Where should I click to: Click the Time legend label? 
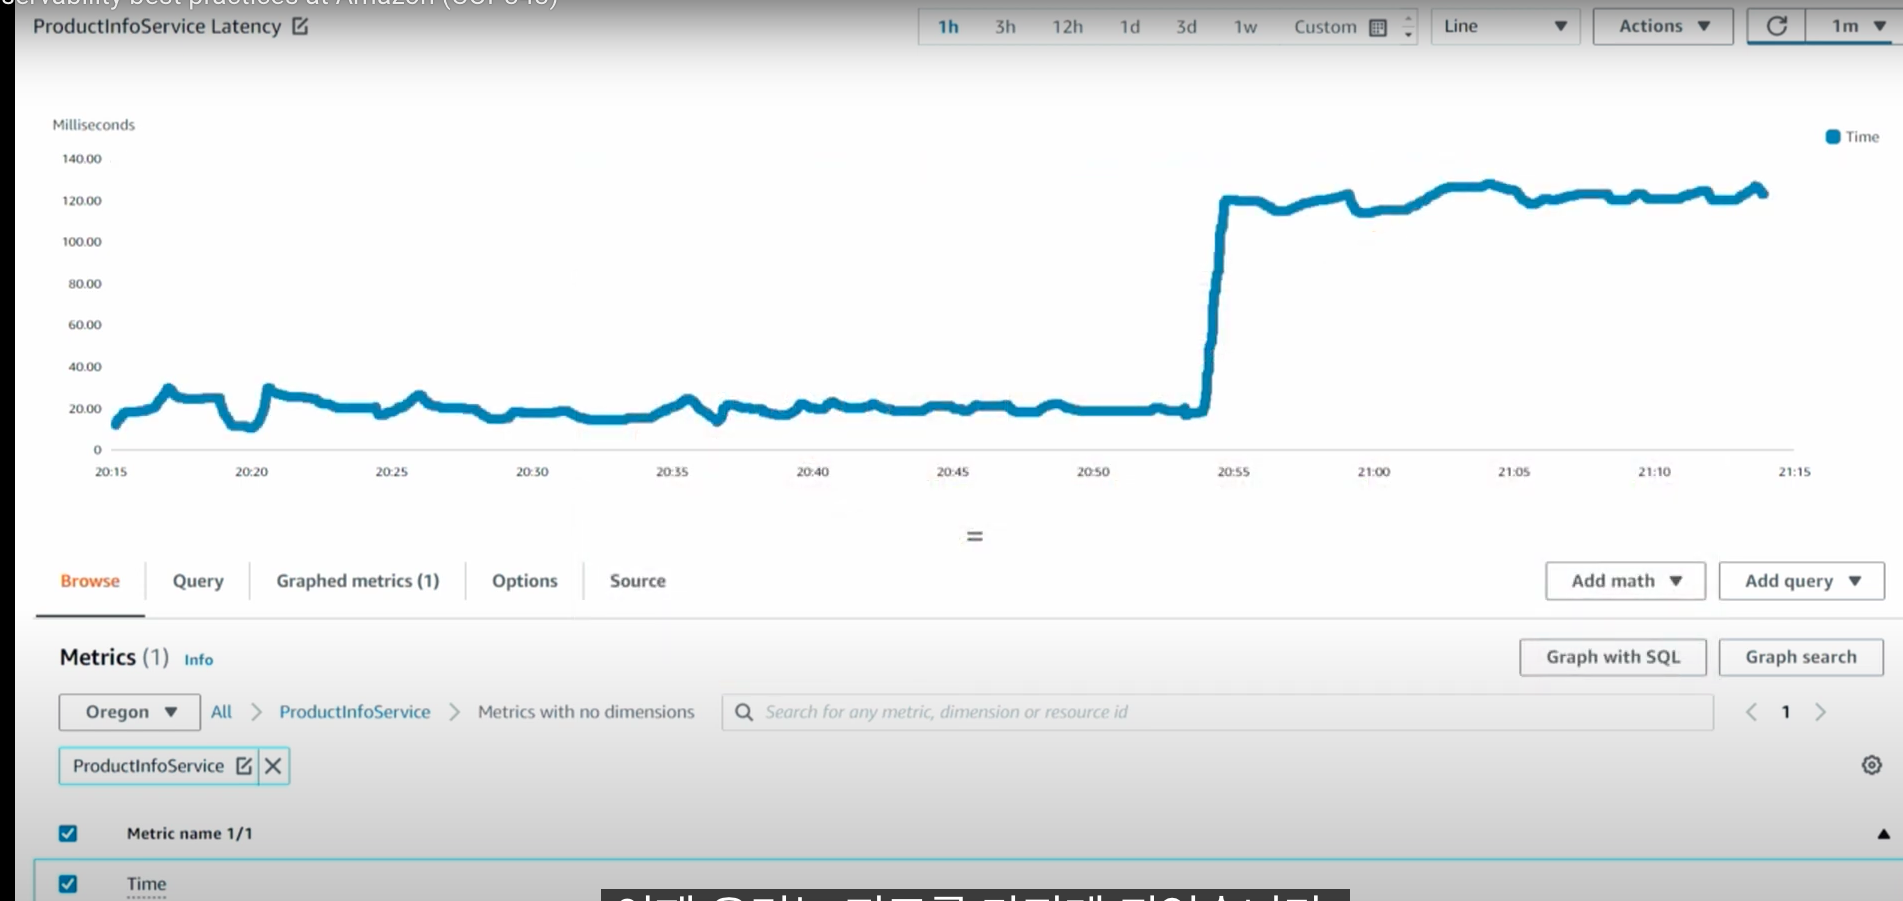point(1862,137)
